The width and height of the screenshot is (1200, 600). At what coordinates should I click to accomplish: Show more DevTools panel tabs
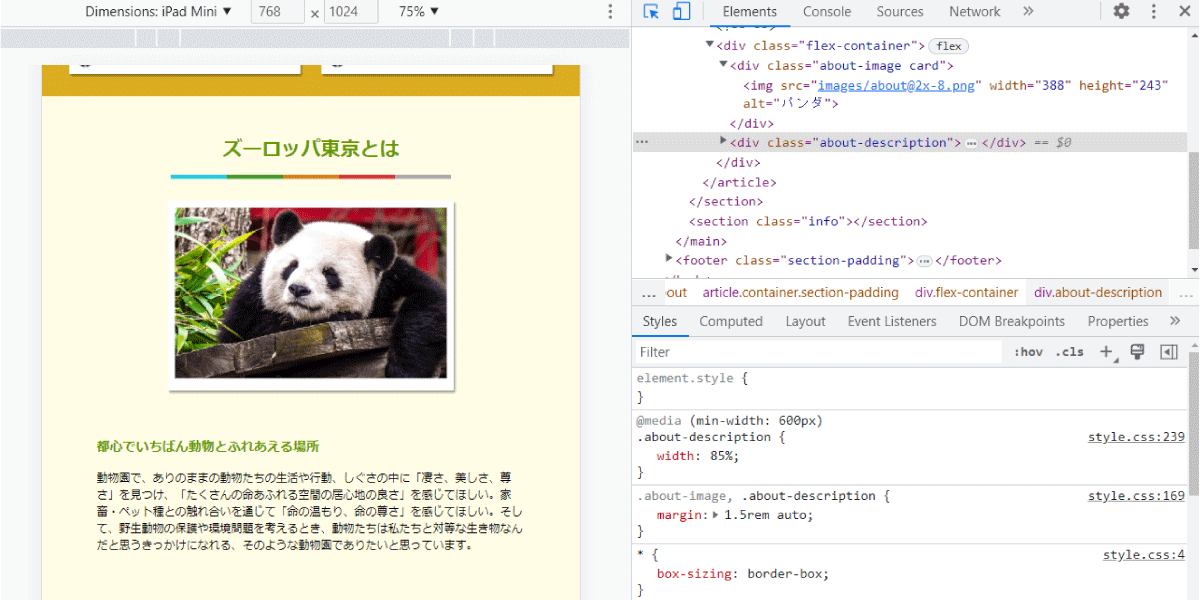[x=1028, y=12]
